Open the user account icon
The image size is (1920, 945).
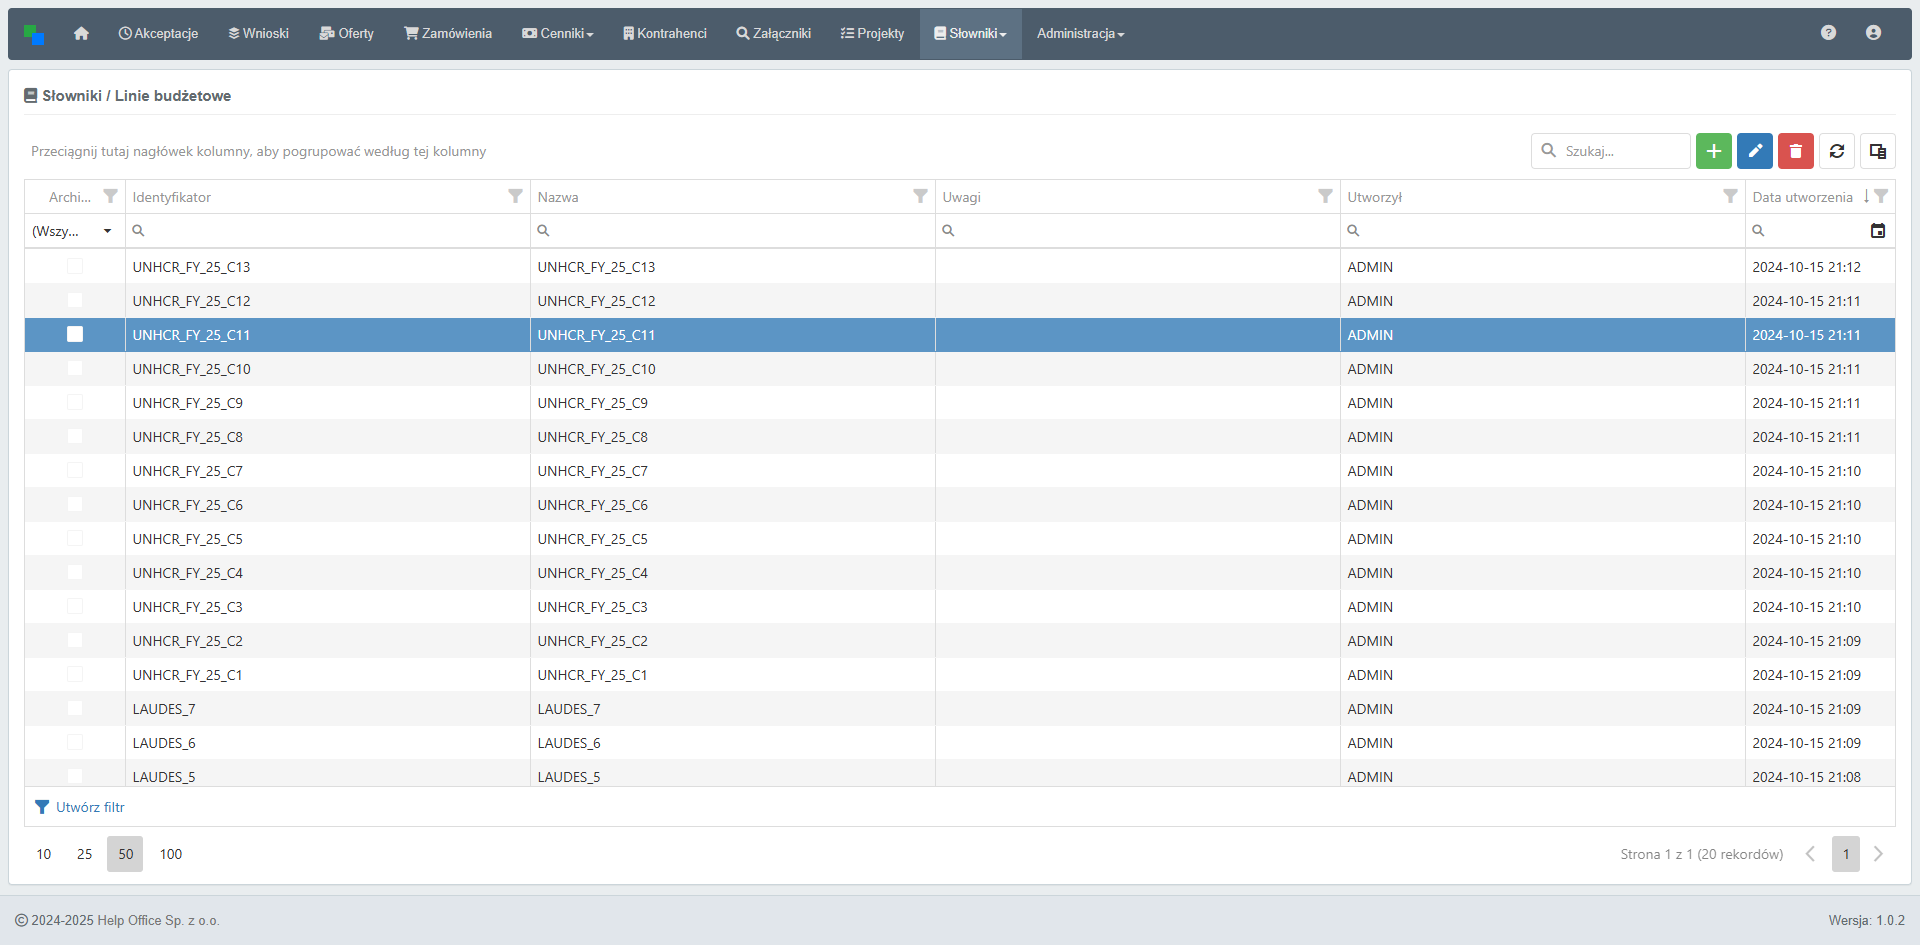(x=1873, y=33)
